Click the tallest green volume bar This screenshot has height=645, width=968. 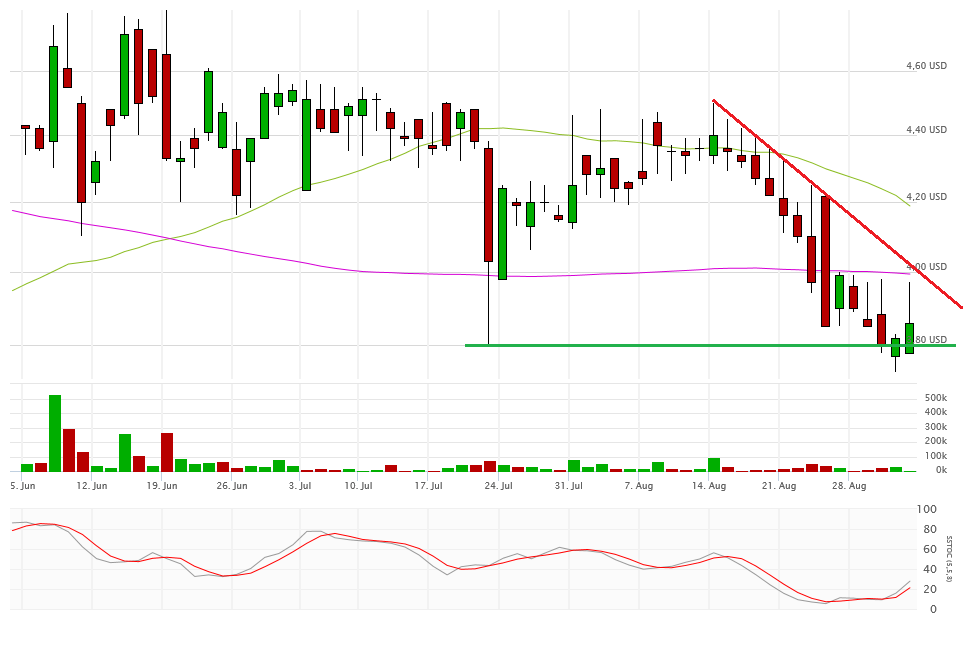(x=55, y=433)
